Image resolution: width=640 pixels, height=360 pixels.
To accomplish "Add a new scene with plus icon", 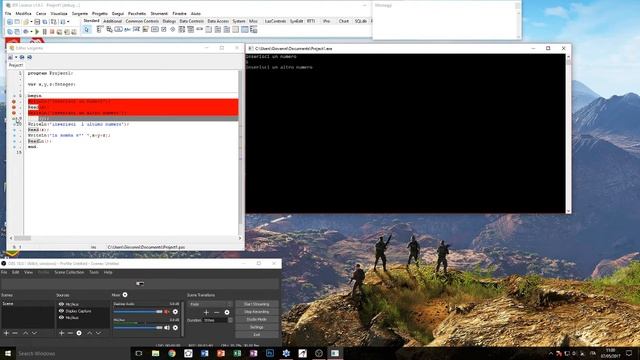I will pos(6,333).
